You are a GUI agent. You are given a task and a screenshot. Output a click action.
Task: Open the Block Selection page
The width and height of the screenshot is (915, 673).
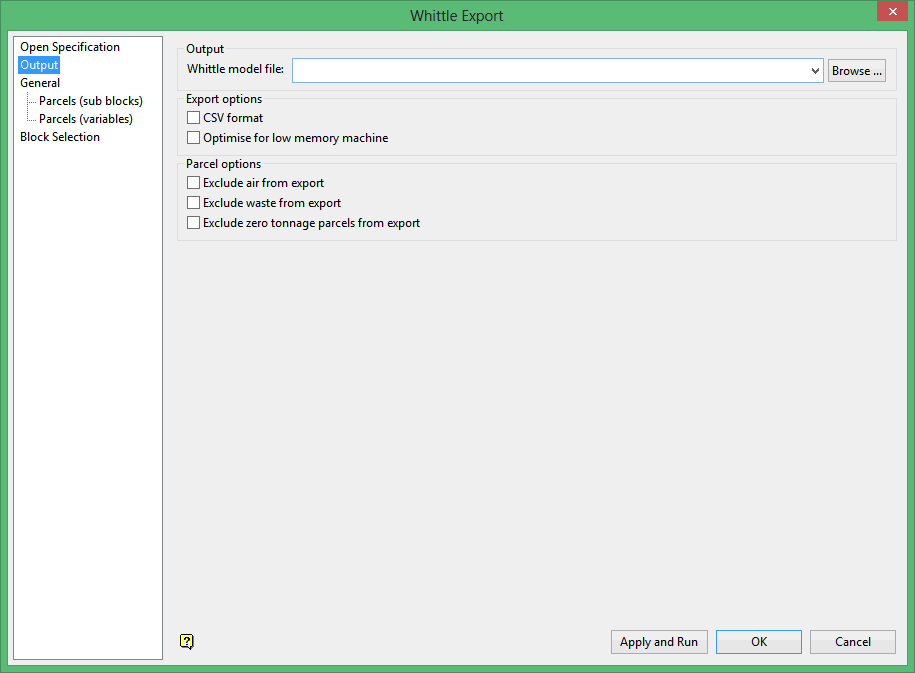60,137
